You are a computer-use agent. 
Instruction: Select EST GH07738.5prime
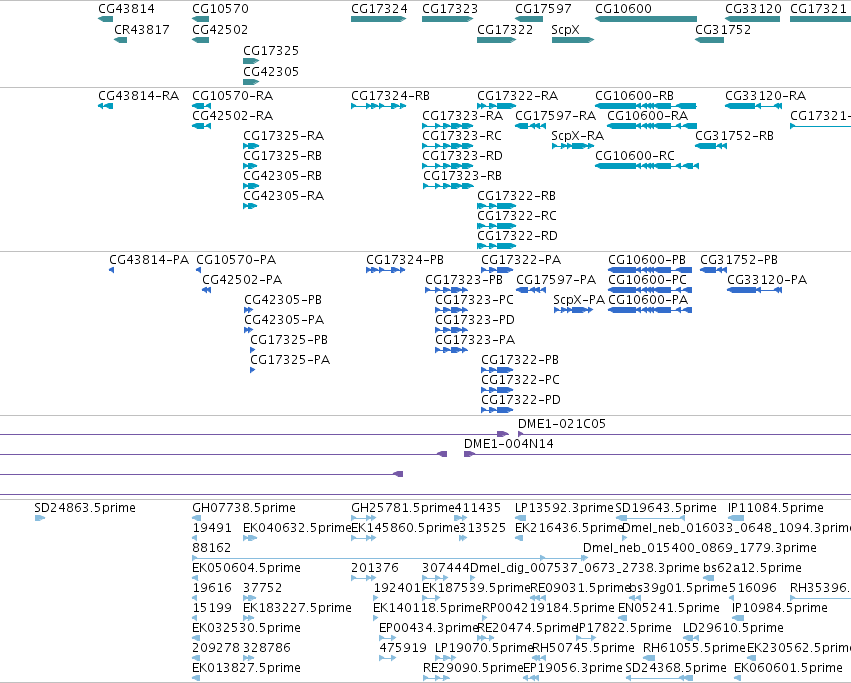tap(196, 518)
